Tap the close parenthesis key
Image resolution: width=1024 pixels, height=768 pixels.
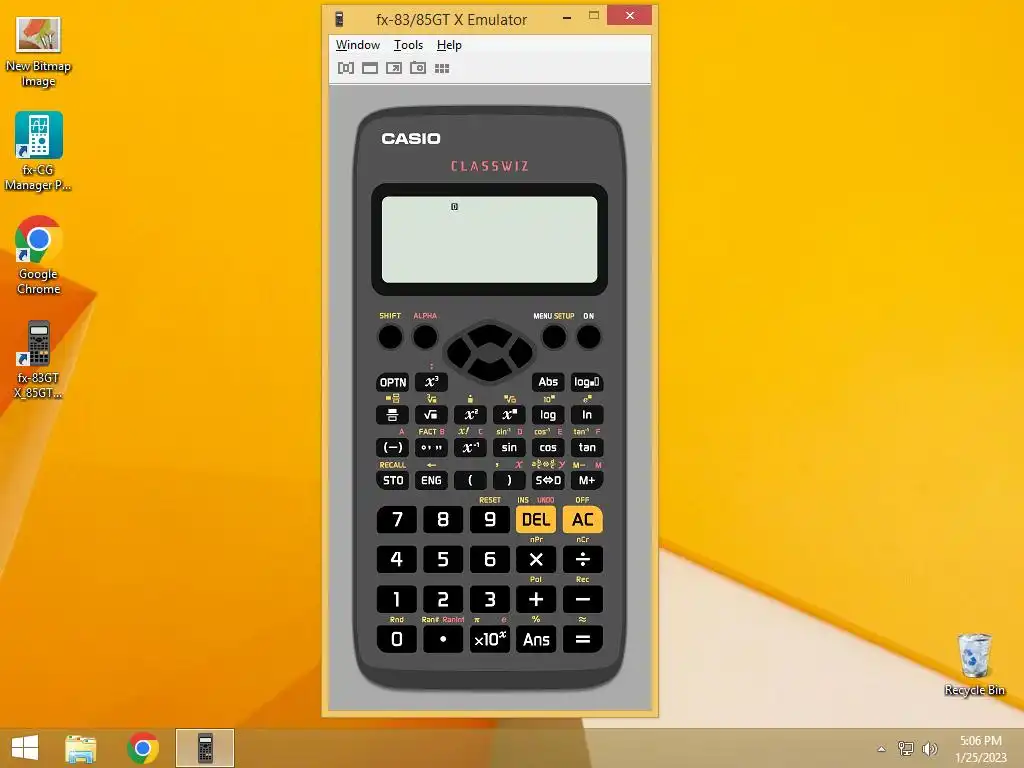[509, 480]
